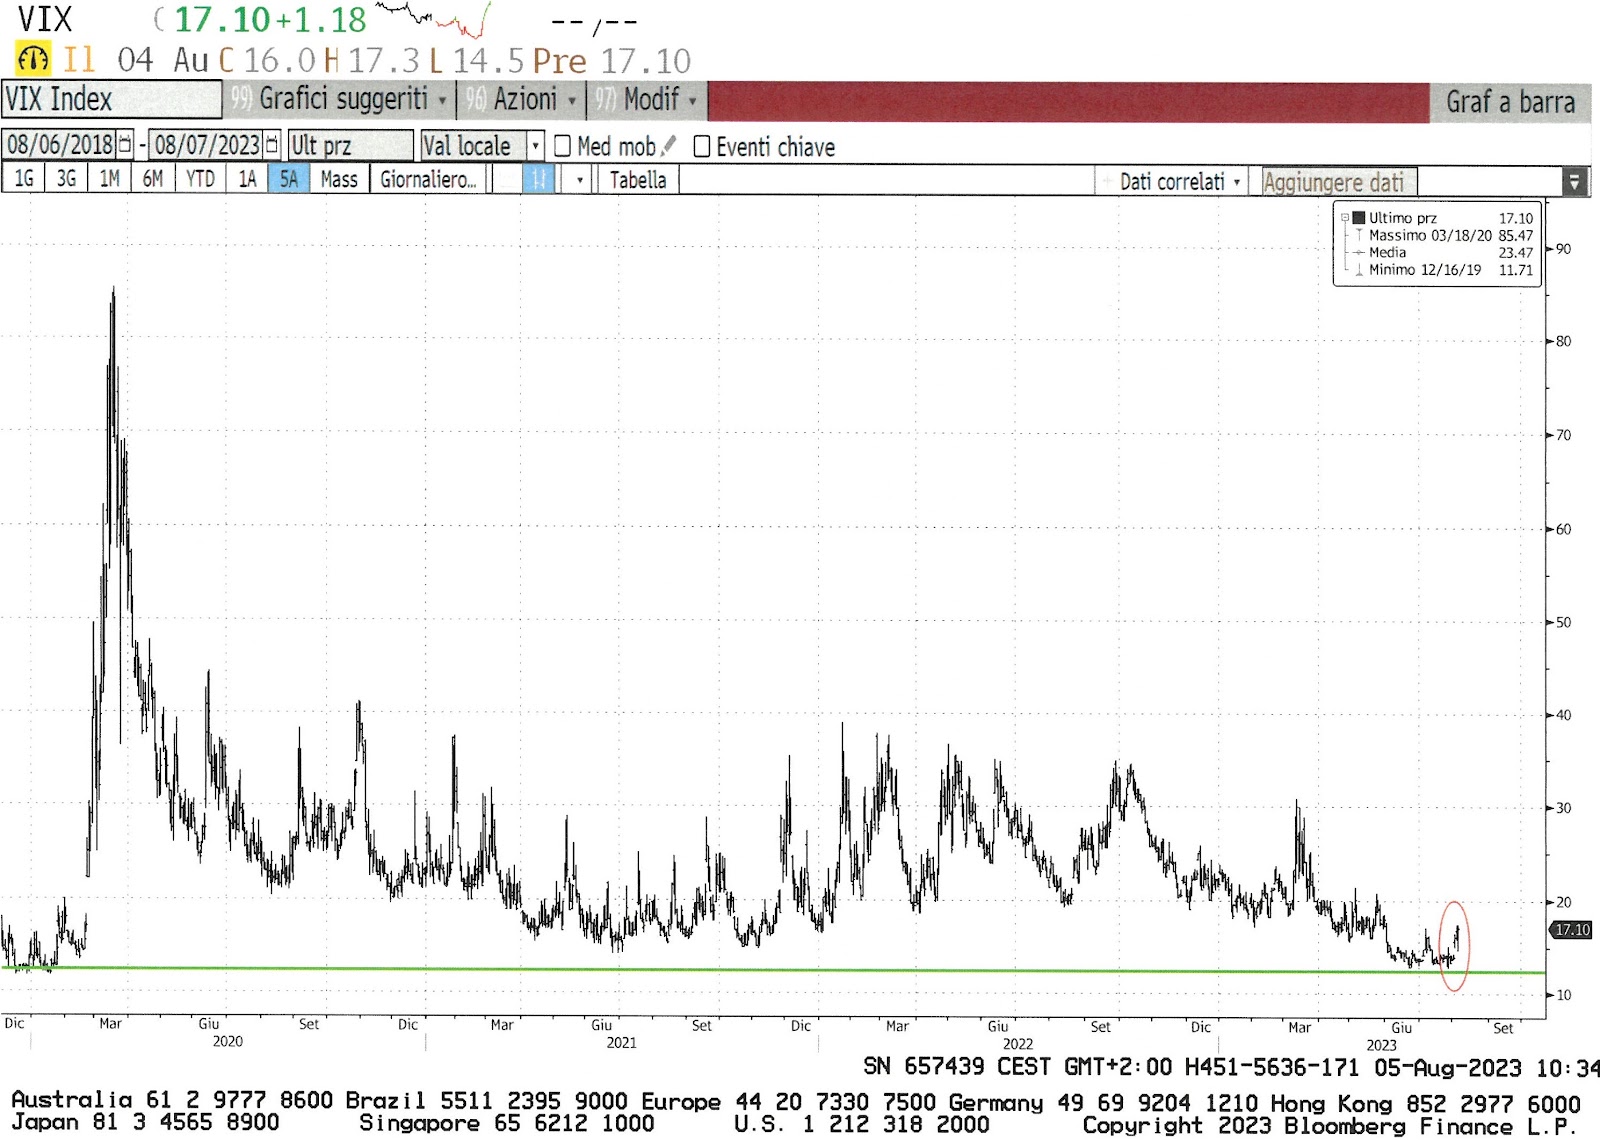Screen dimensions: 1600x1140
Task: Open the chart type dropdown arrow
Action: [x=579, y=181]
